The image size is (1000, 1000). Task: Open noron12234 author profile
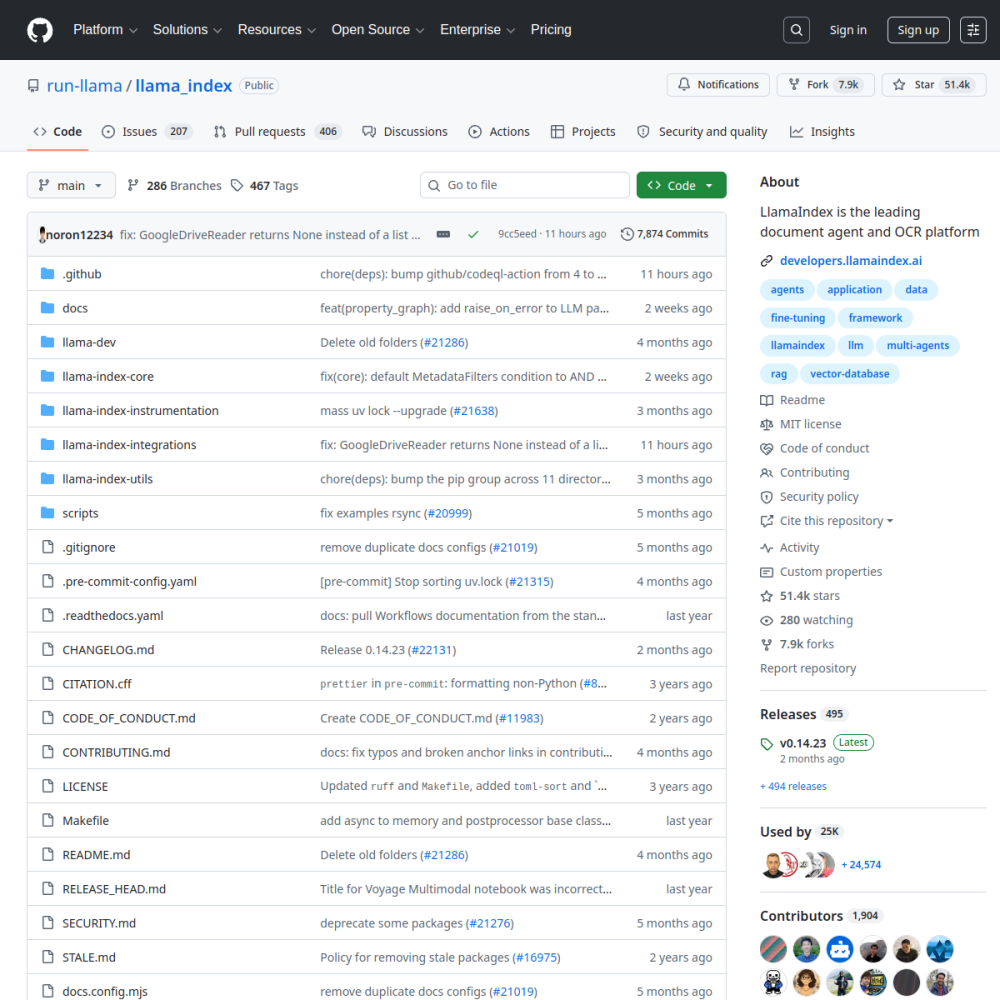click(x=79, y=235)
